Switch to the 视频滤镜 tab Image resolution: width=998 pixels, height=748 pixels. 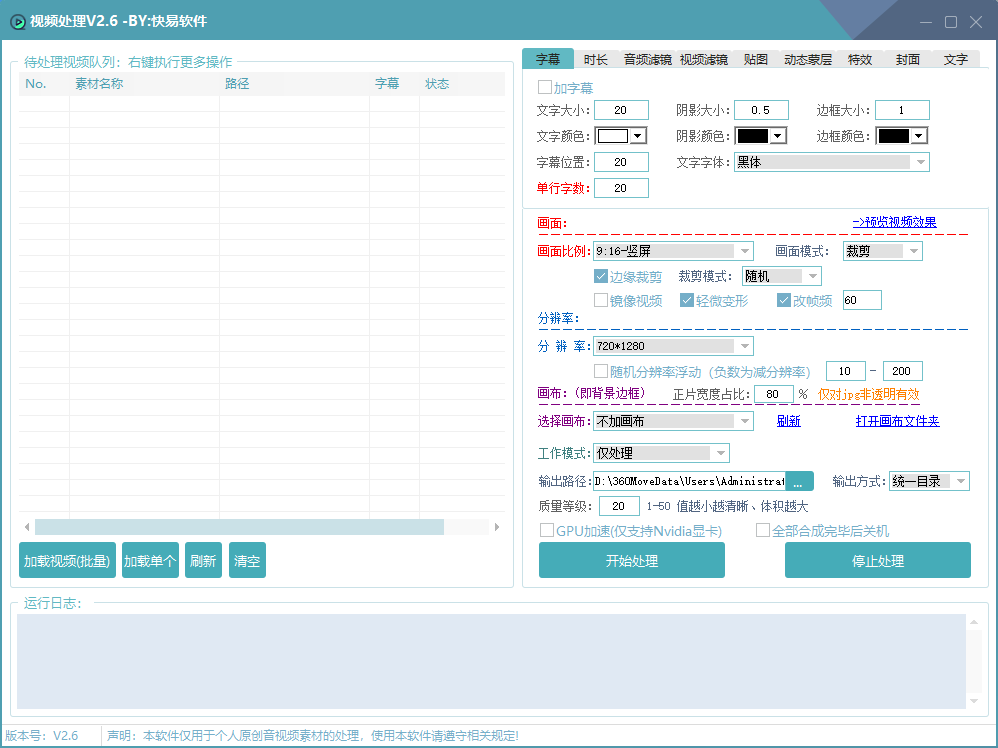click(702, 59)
